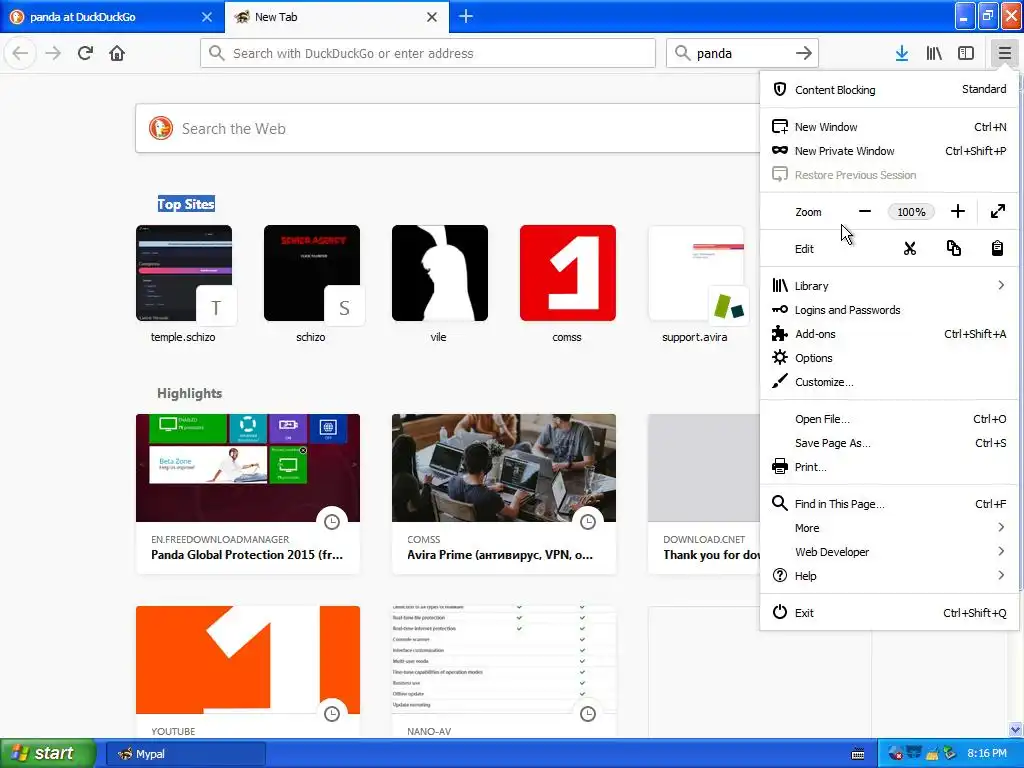
Task: Open a new tab with plus
Action: click(x=466, y=16)
